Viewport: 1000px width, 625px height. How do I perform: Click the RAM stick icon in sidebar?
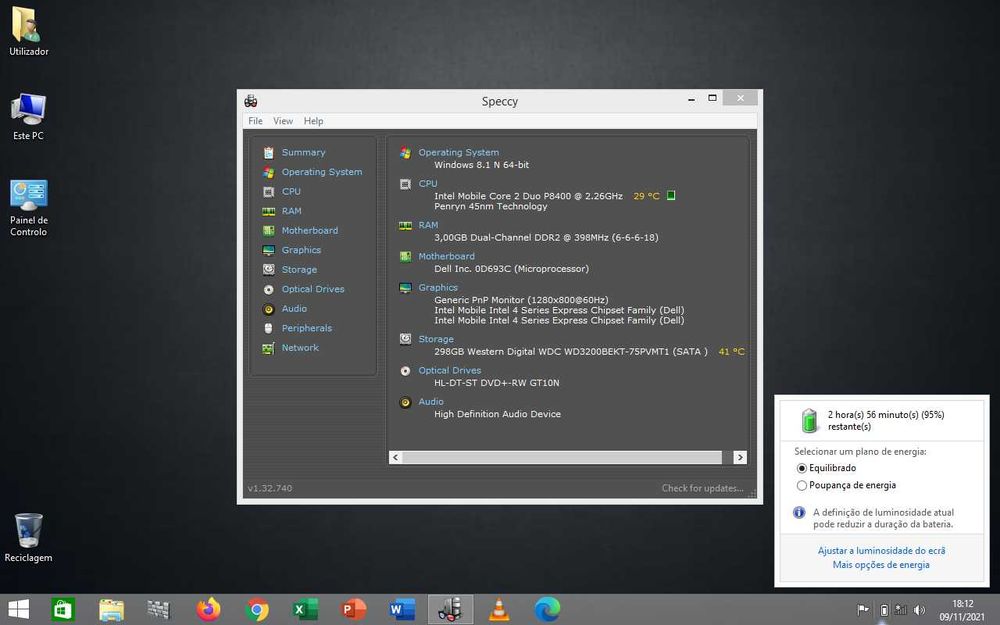coord(268,211)
